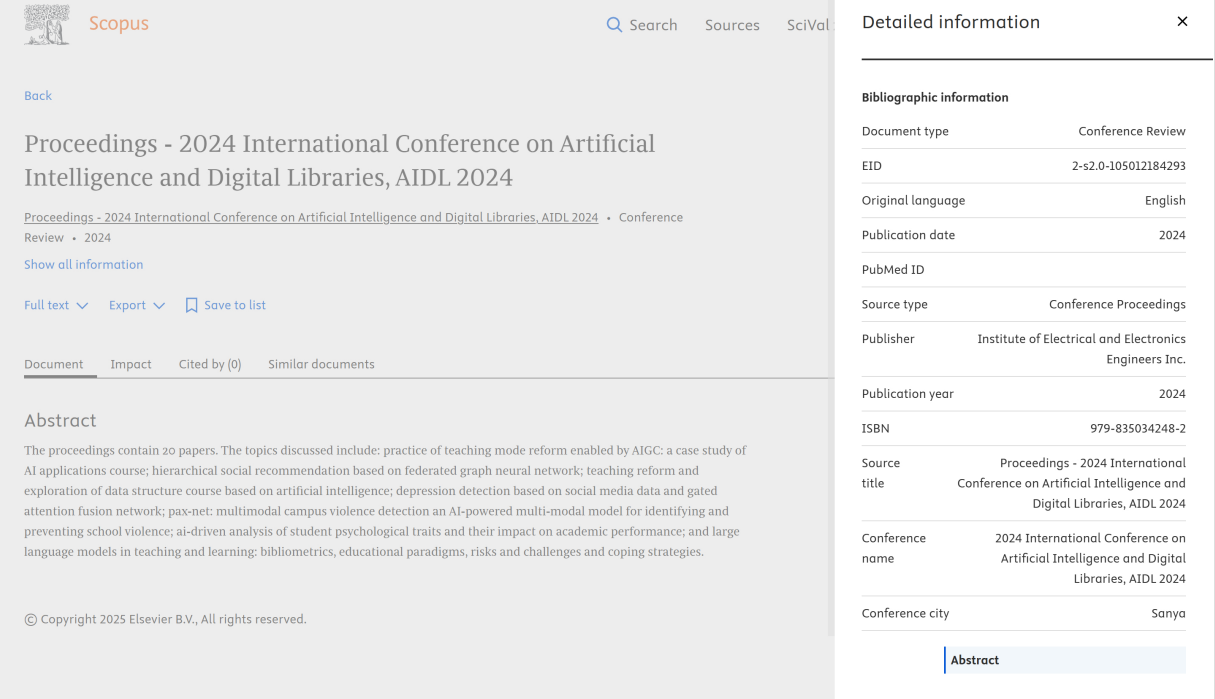
Task: Click the Conference name value text
Action: [x=1090, y=558]
